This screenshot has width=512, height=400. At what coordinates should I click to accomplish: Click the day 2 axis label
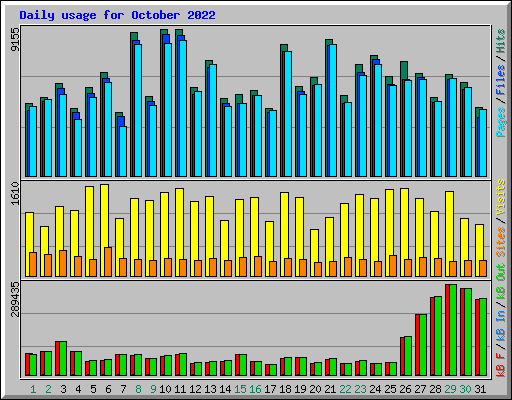(x=48, y=389)
